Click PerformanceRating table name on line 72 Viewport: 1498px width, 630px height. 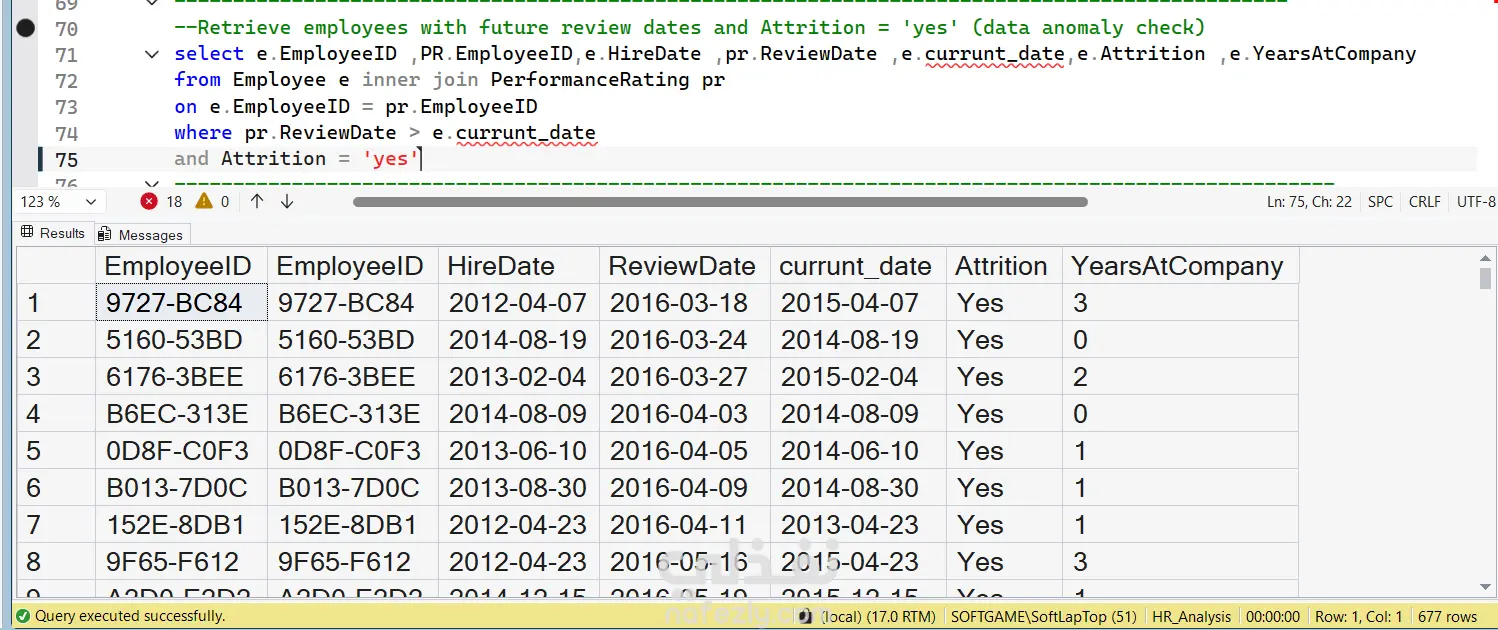(x=590, y=80)
